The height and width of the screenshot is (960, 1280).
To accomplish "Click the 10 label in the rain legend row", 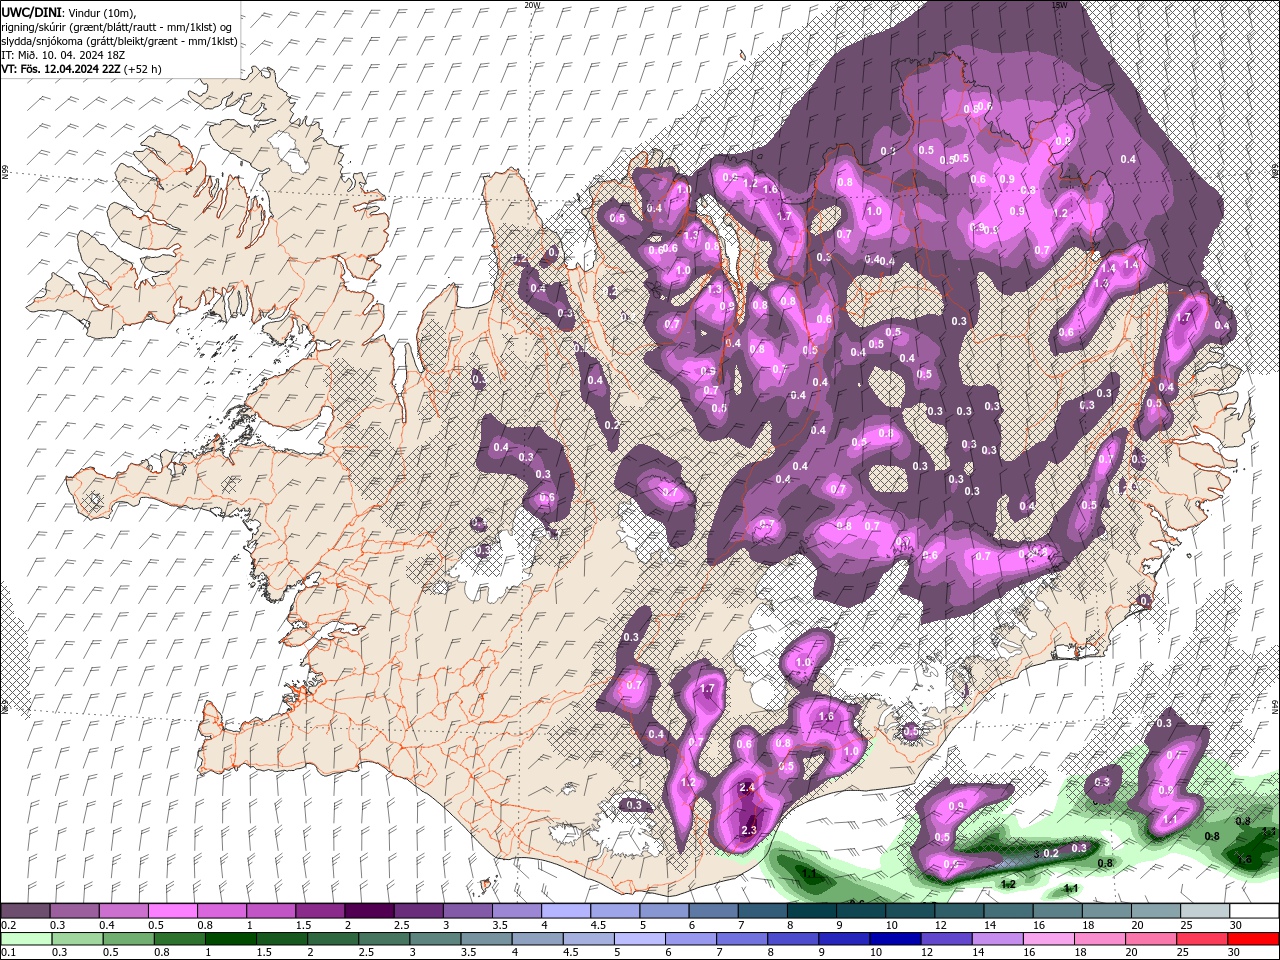I will (x=875, y=952).
